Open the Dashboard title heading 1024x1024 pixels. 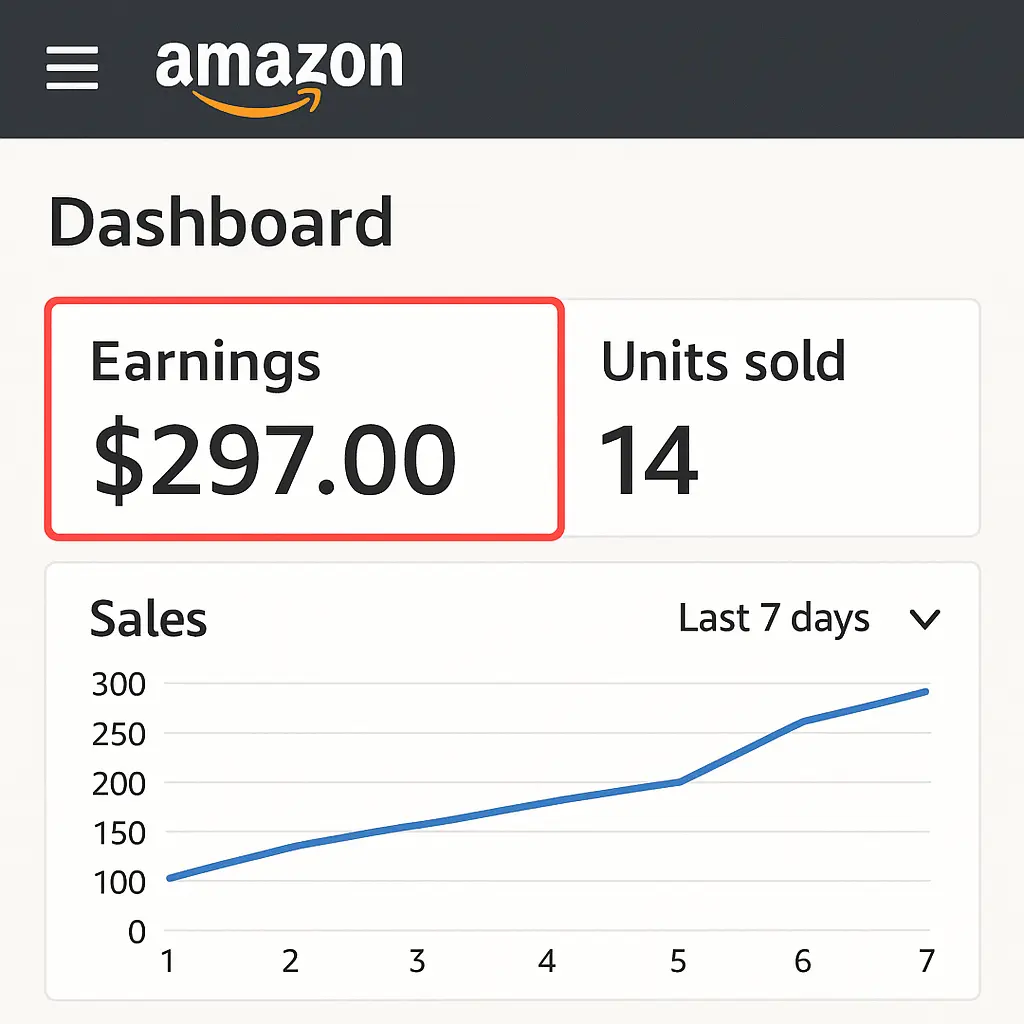point(222,222)
